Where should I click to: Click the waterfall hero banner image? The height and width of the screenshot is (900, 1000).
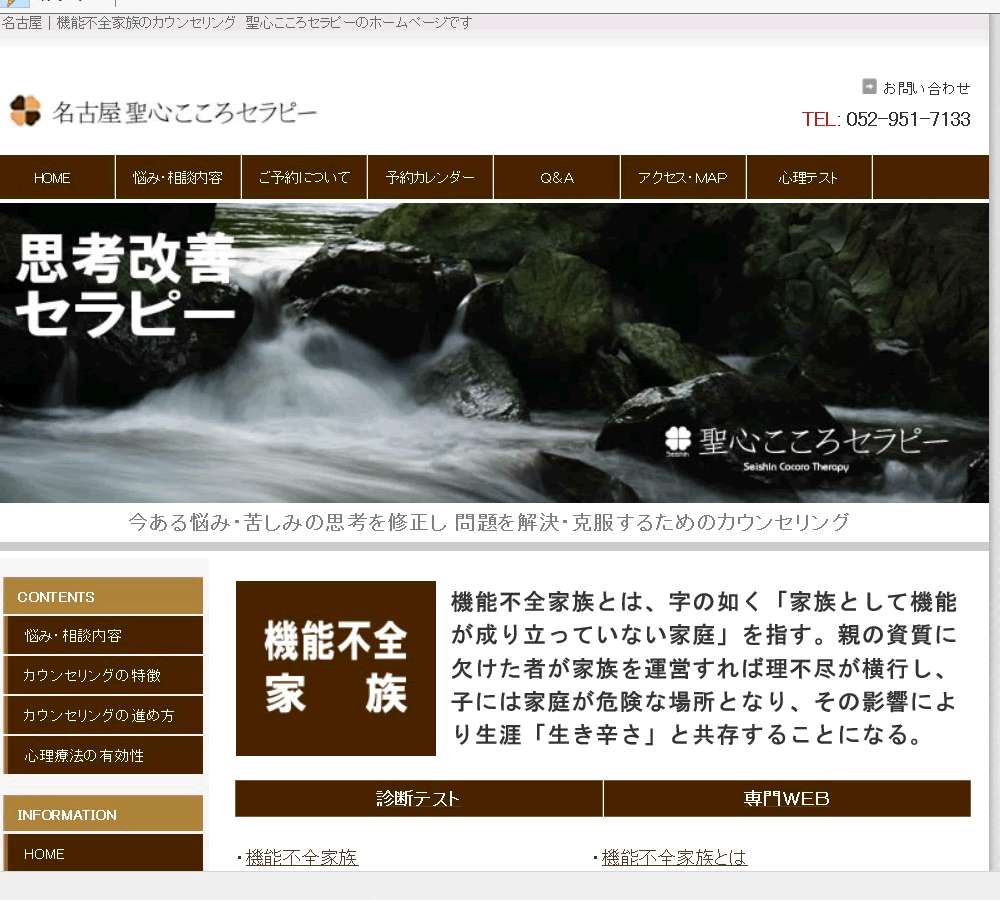pos(494,353)
